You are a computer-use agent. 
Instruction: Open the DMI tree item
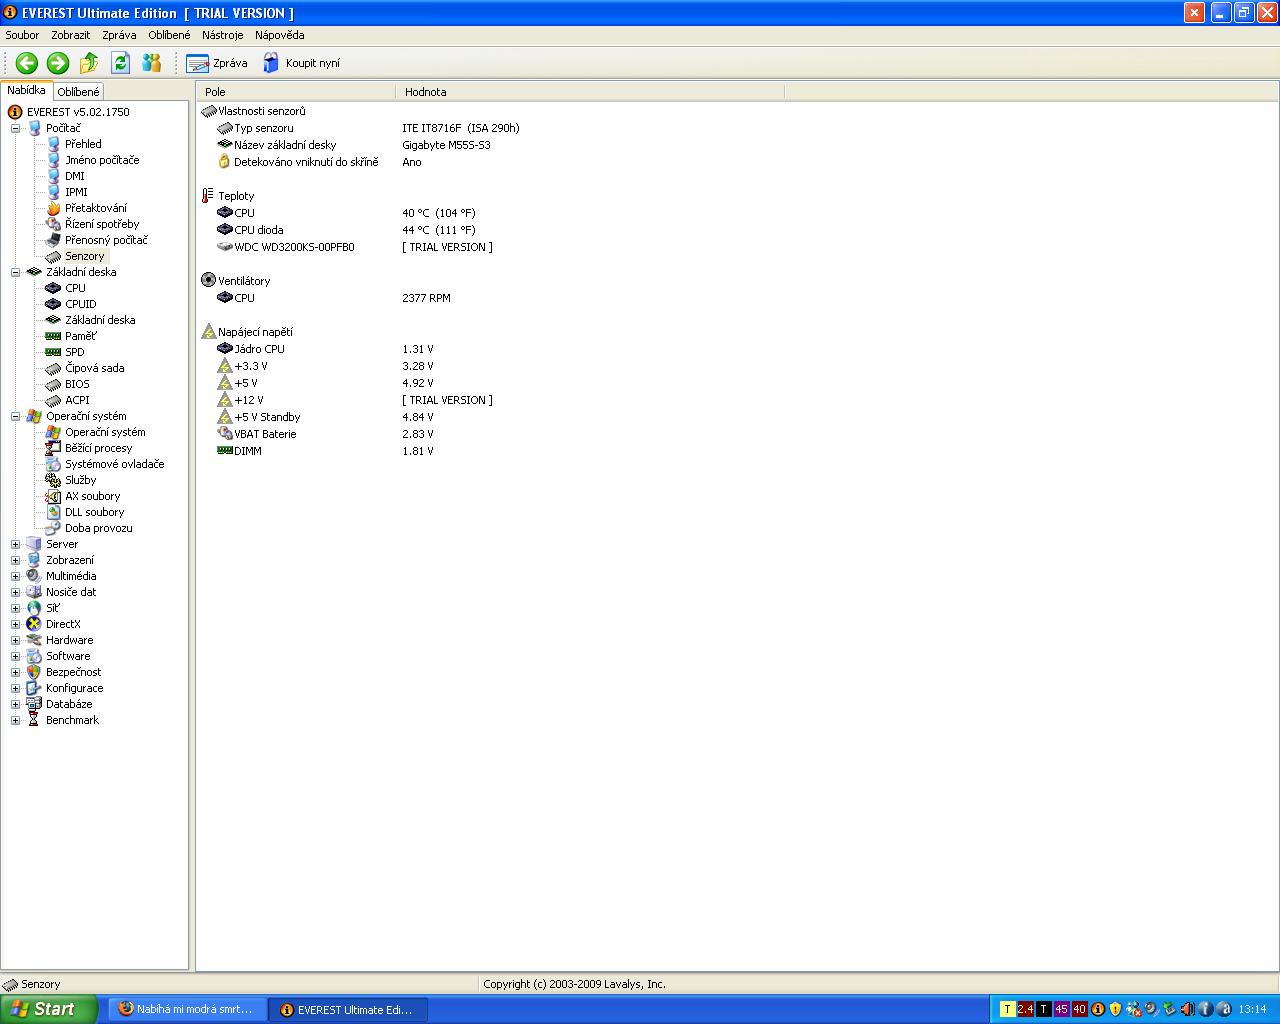[x=75, y=176]
